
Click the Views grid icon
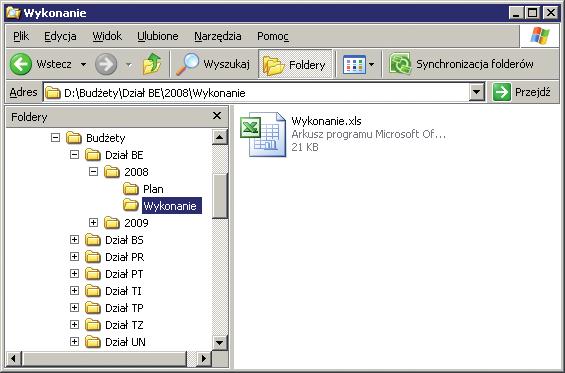[x=354, y=65]
